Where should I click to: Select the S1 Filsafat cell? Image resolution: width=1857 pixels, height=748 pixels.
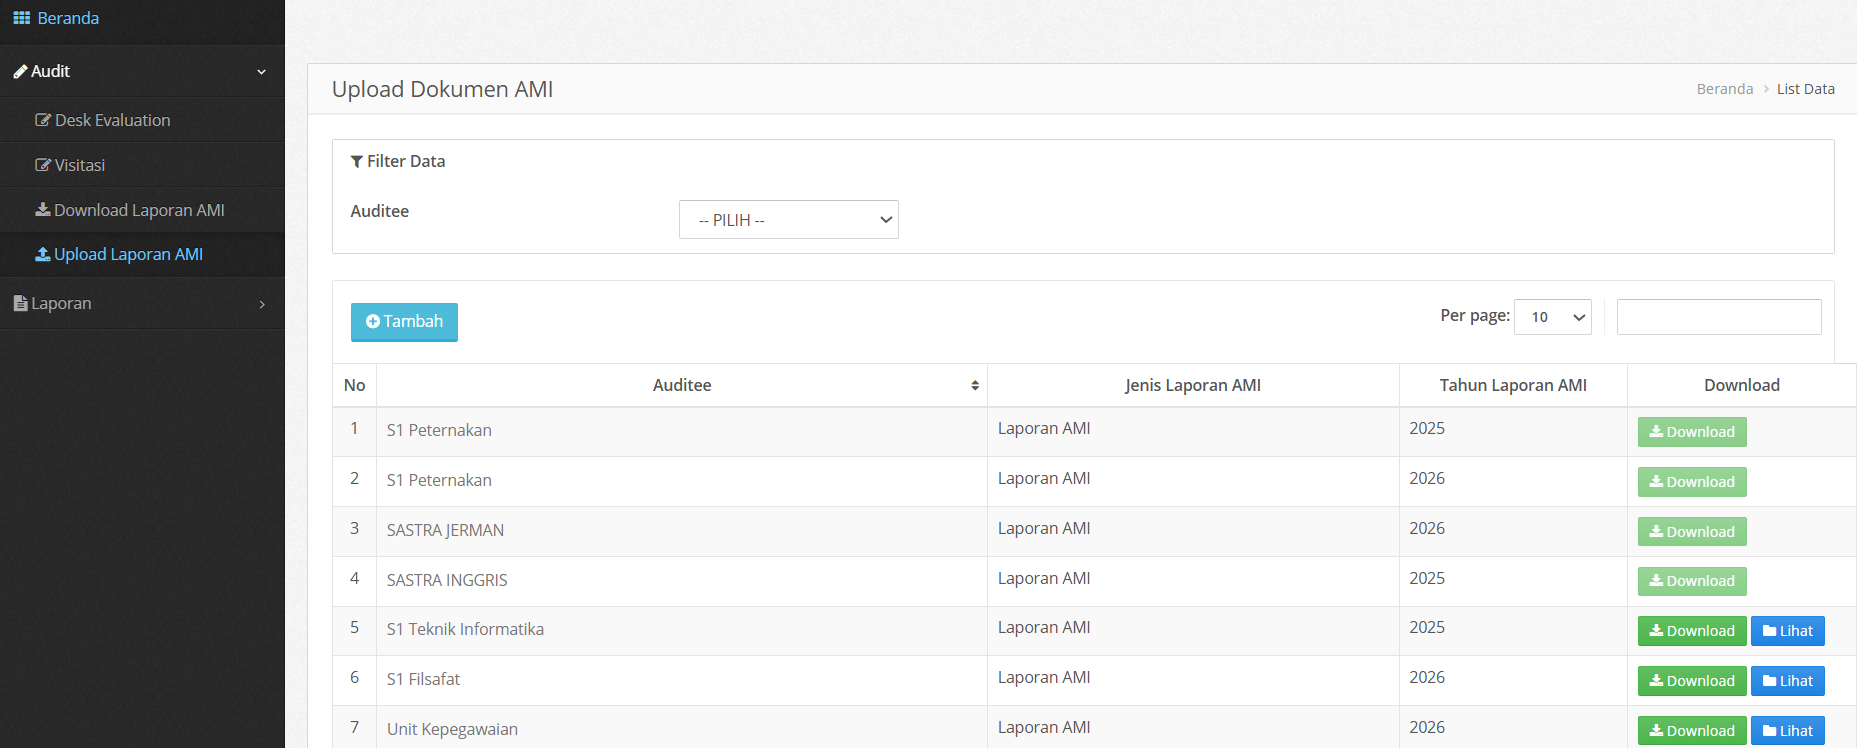coord(682,680)
